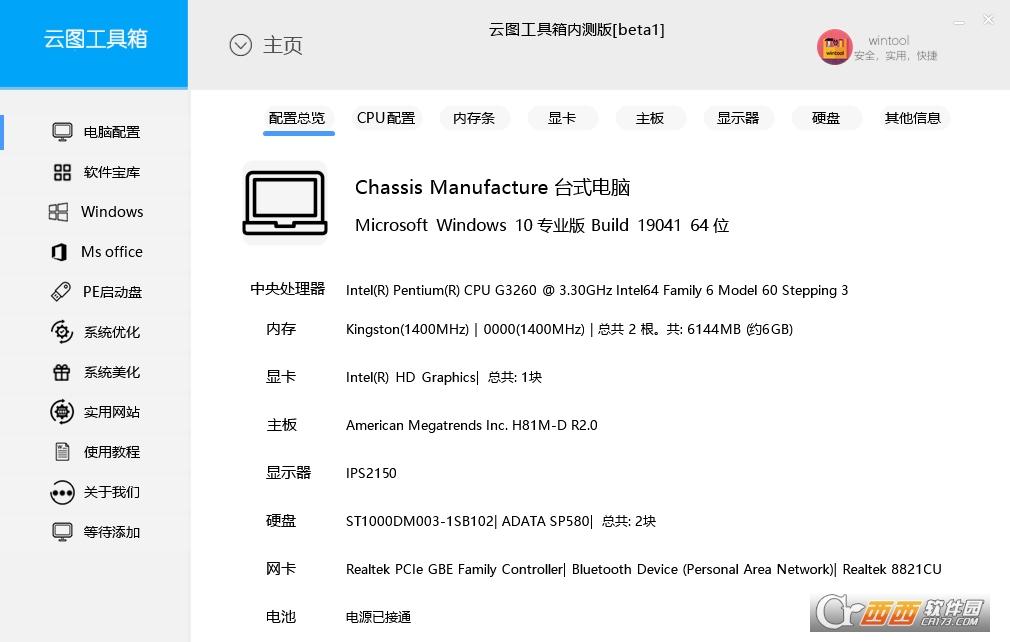Switch to the 硬盘 tab
This screenshot has width=1010, height=642.
pyautogui.click(x=826, y=118)
